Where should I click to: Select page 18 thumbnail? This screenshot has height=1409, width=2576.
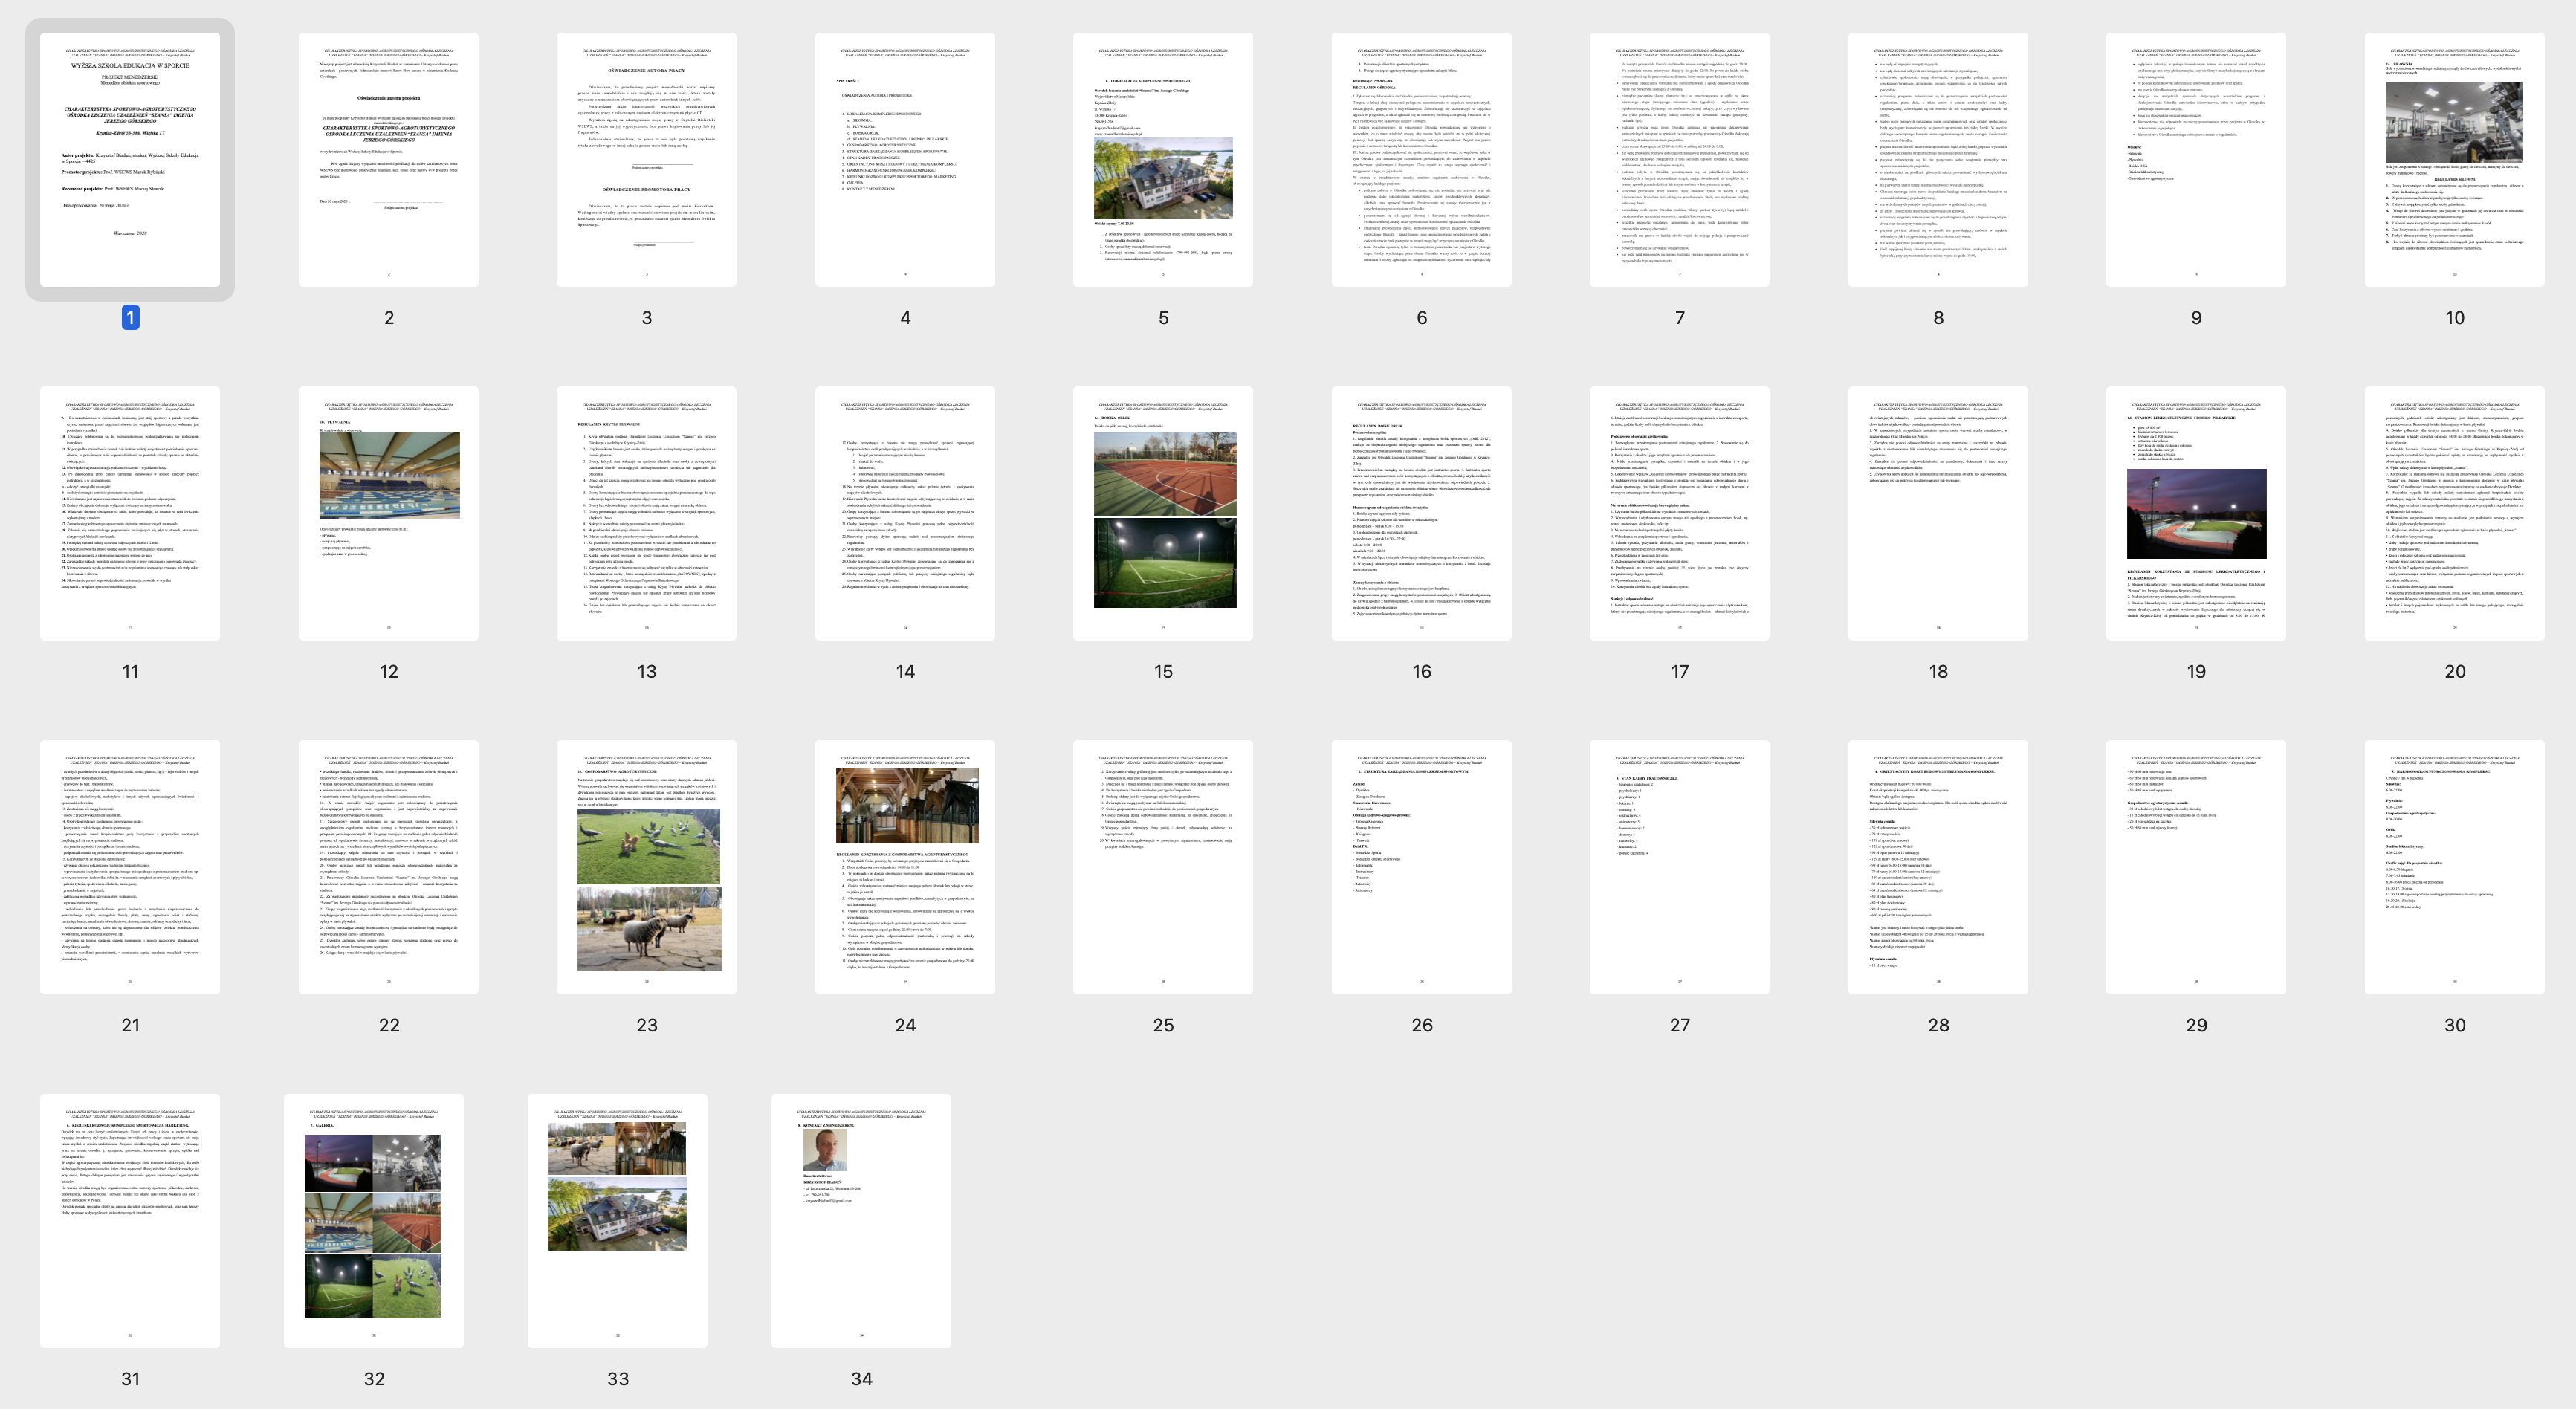click(x=1937, y=513)
